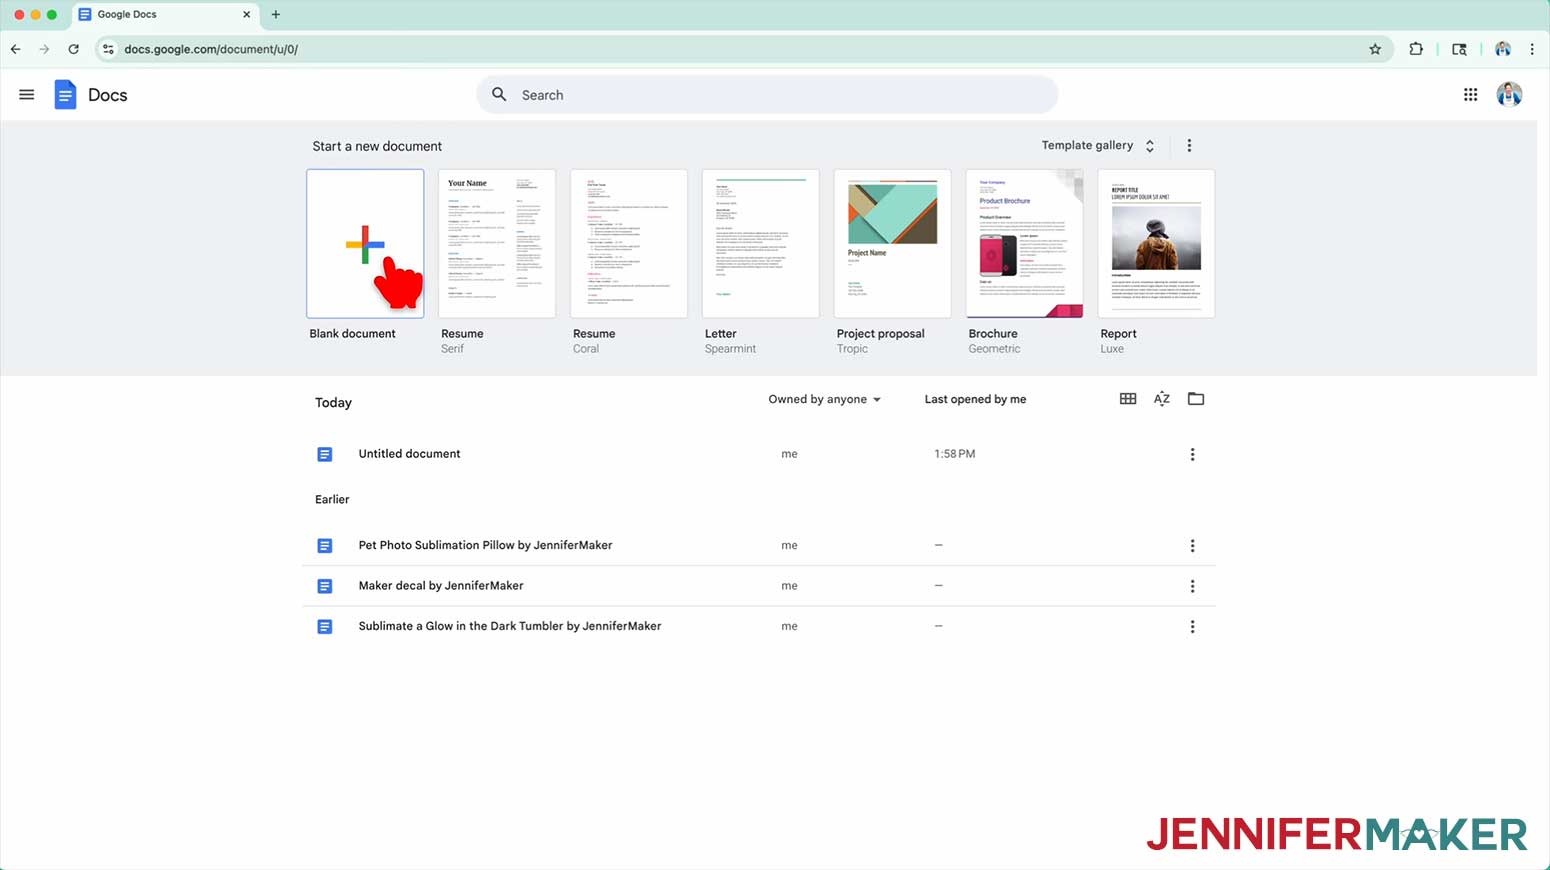Select the Google Docs browser tab
The width and height of the screenshot is (1550, 870).
(165, 14)
